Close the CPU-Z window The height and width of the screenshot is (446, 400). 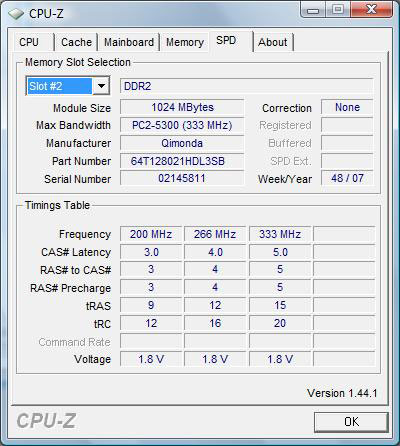(371, 10)
